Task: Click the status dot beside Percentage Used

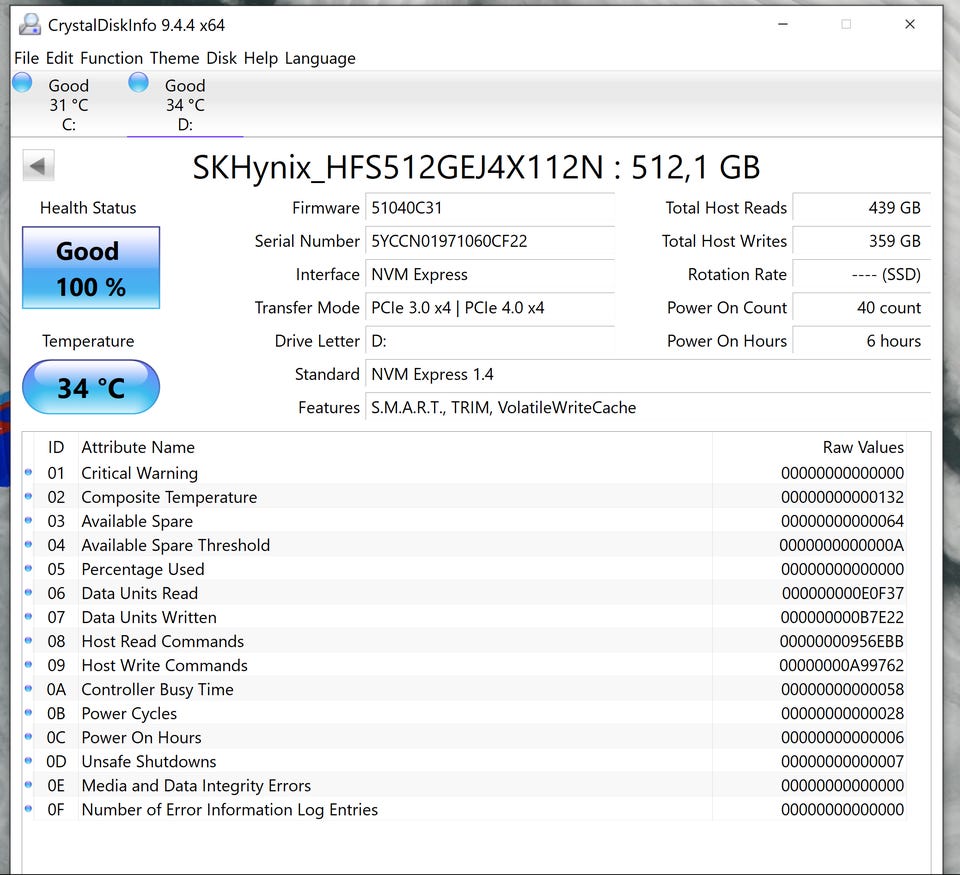Action: (x=28, y=569)
